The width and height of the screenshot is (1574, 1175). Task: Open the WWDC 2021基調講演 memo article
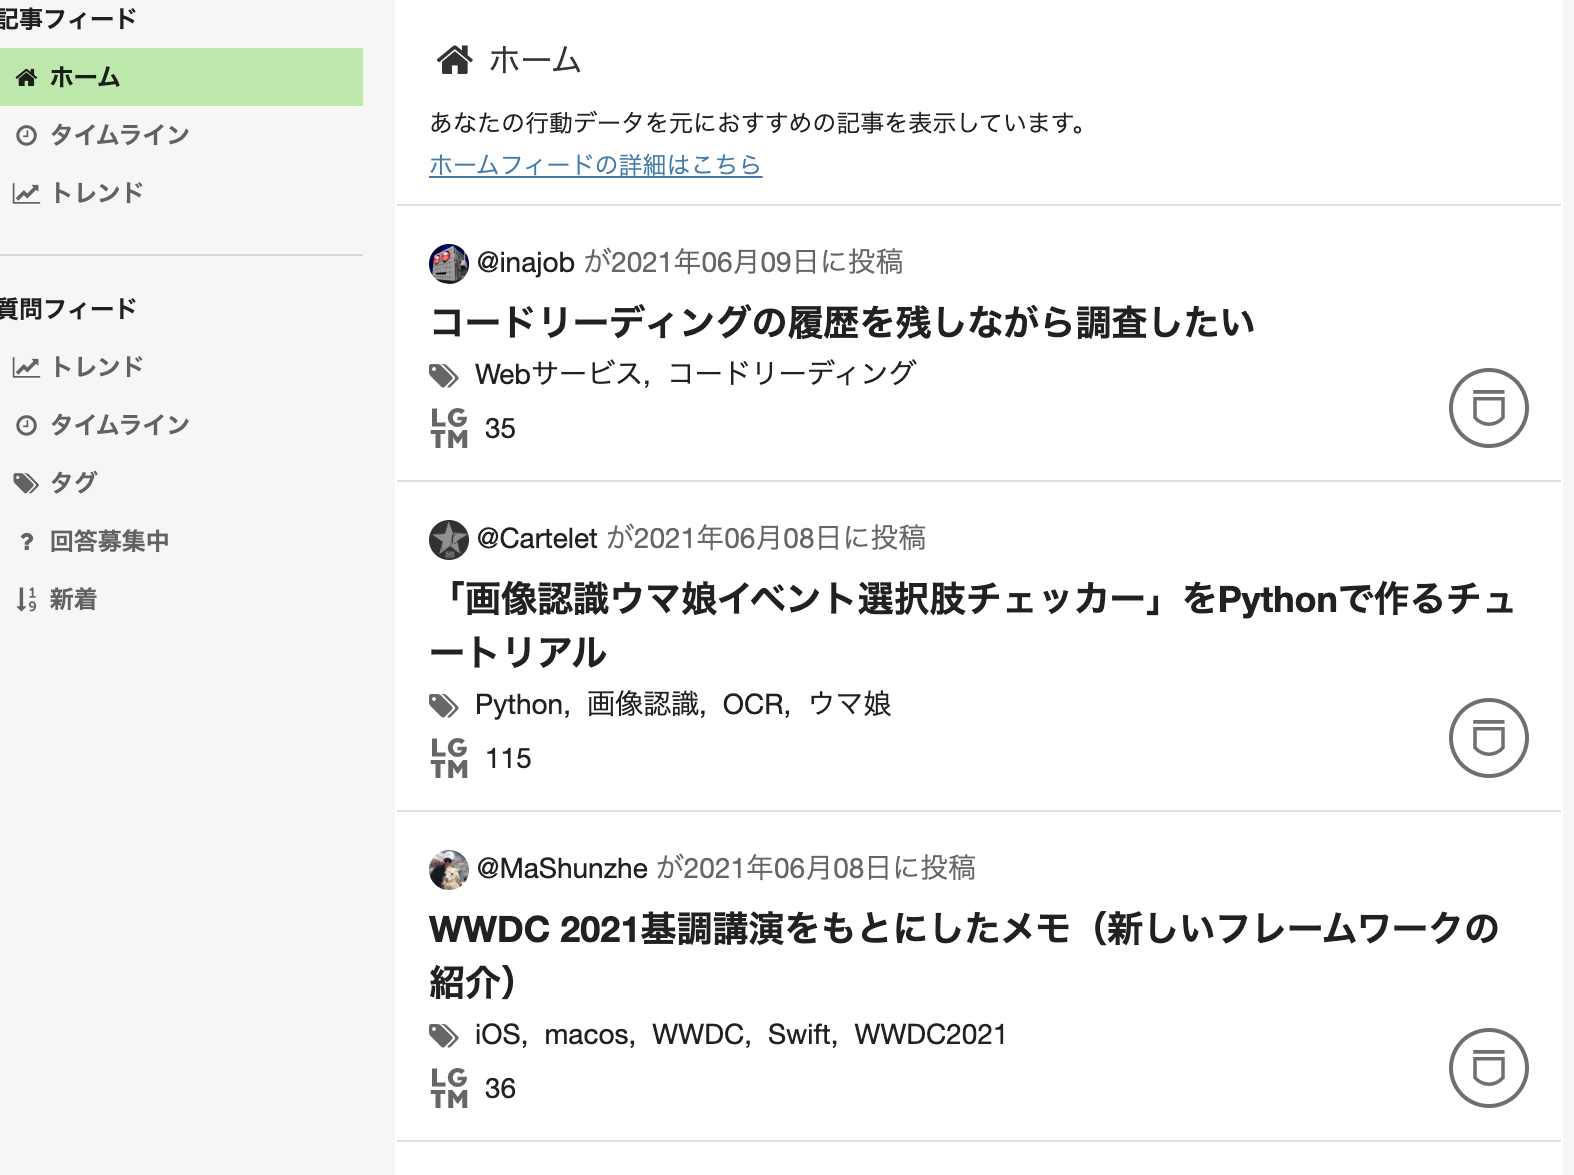964,955
